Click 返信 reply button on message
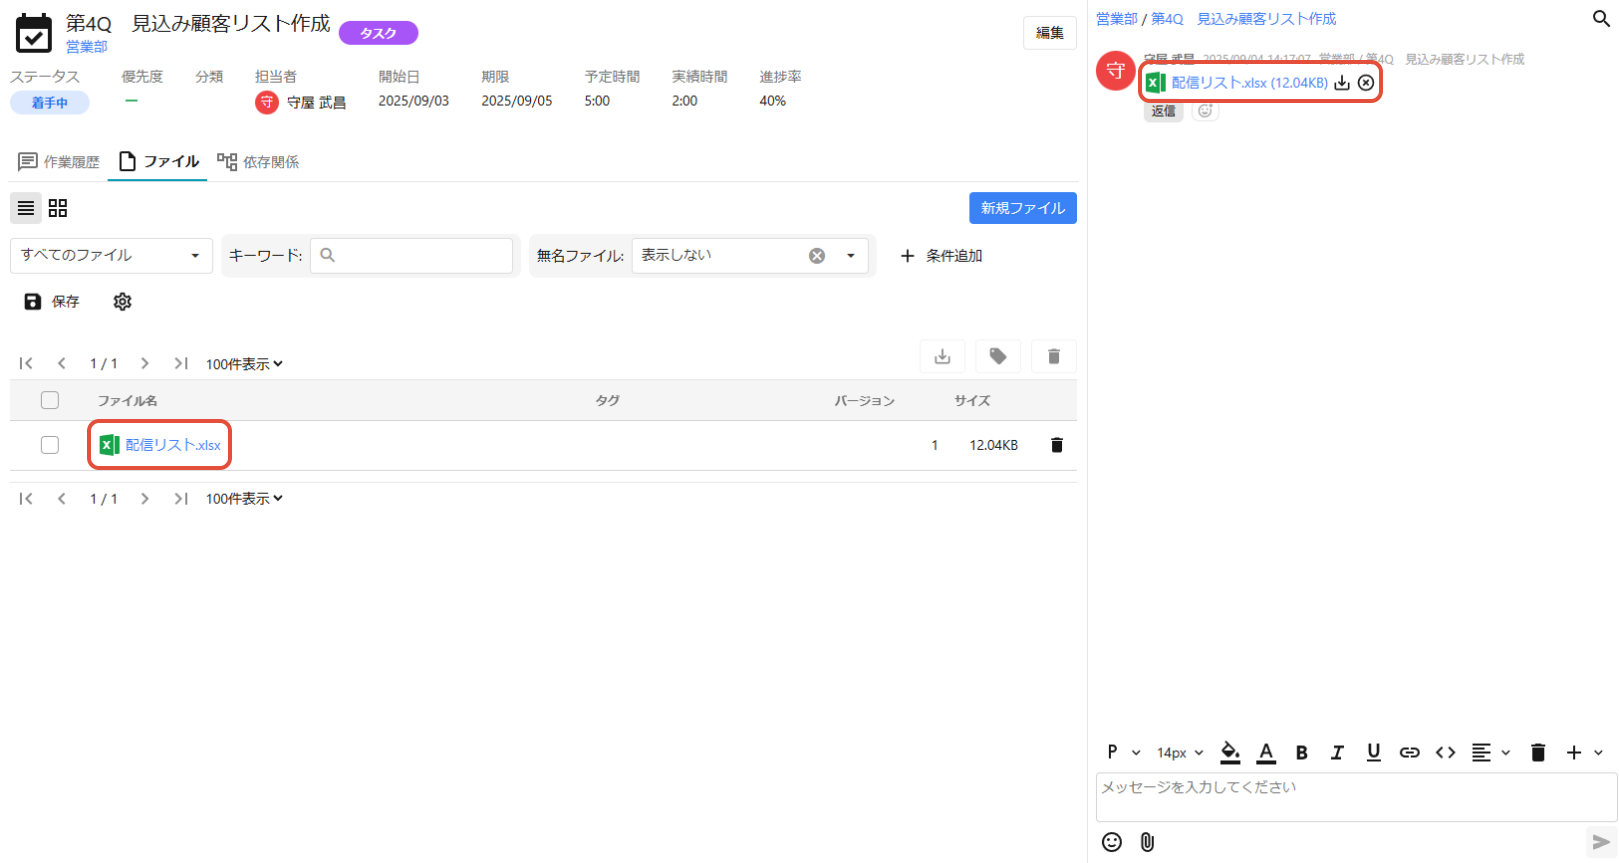The height and width of the screenshot is (863, 1619). [x=1163, y=111]
